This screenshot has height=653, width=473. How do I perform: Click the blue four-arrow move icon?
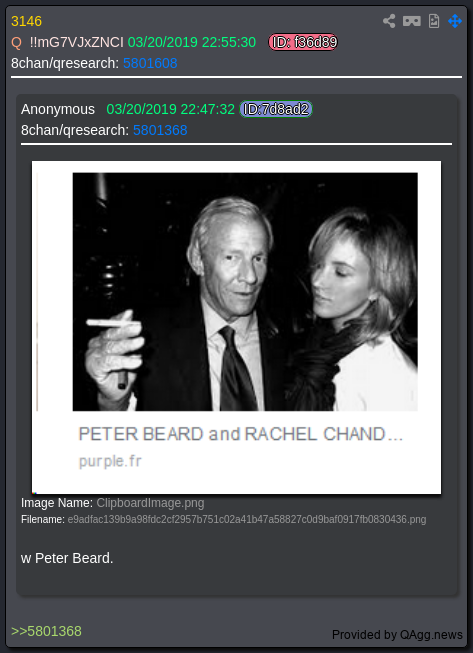[x=455, y=21]
